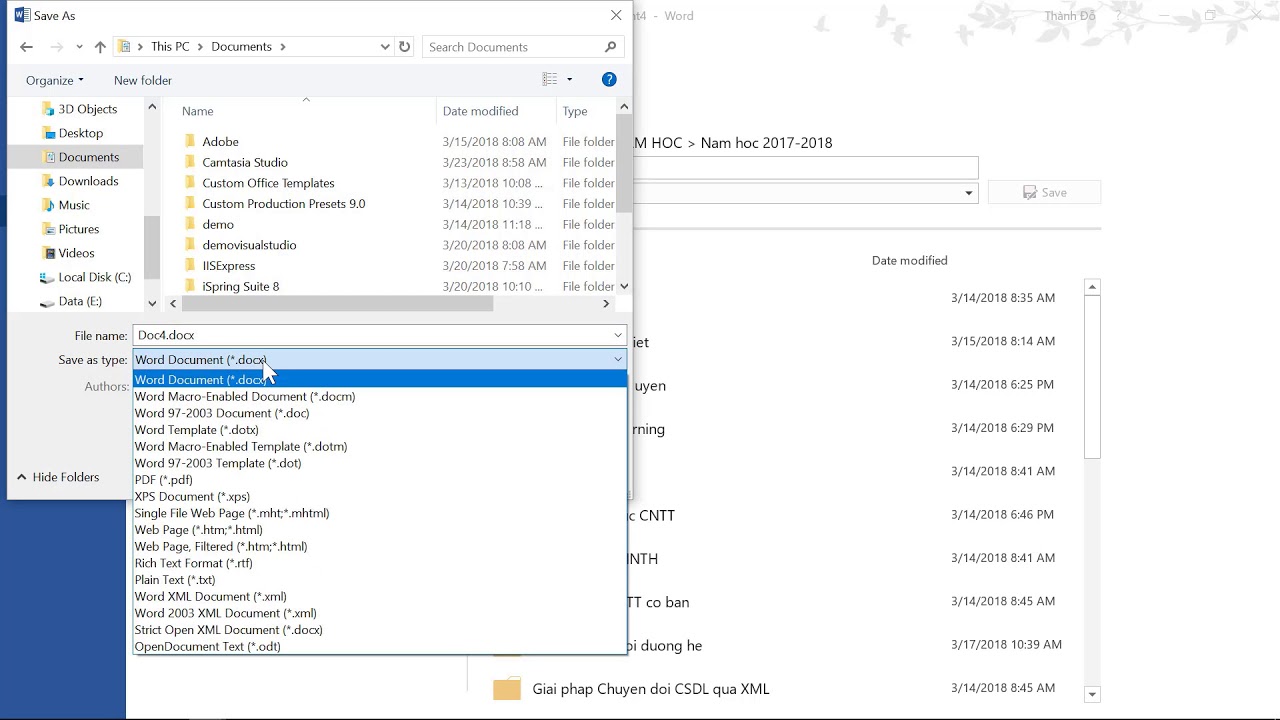1280x720 pixels.
Task: Choose PDF (*.pdf) file type
Action: (164, 480)
